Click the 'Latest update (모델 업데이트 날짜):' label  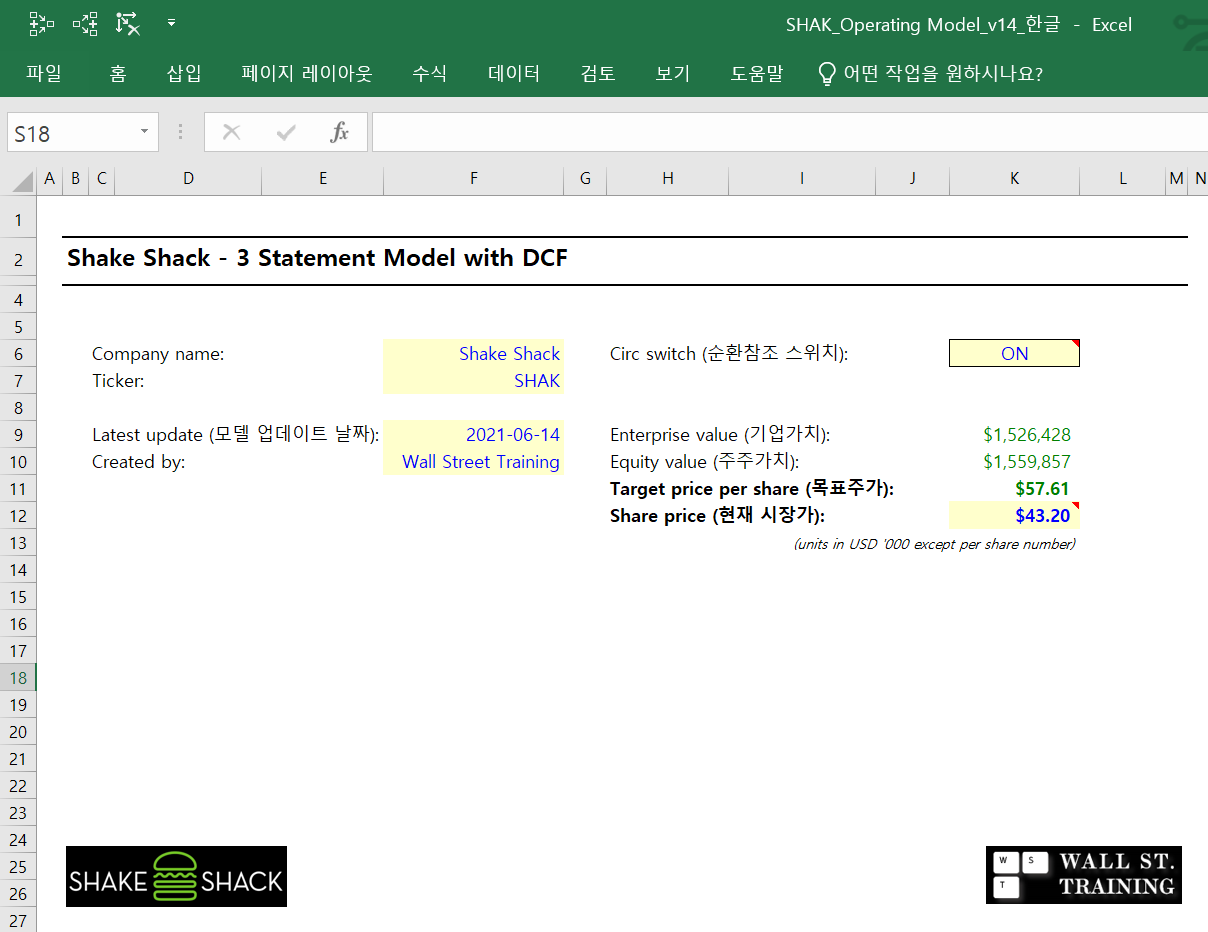click(x=235, y=435)
